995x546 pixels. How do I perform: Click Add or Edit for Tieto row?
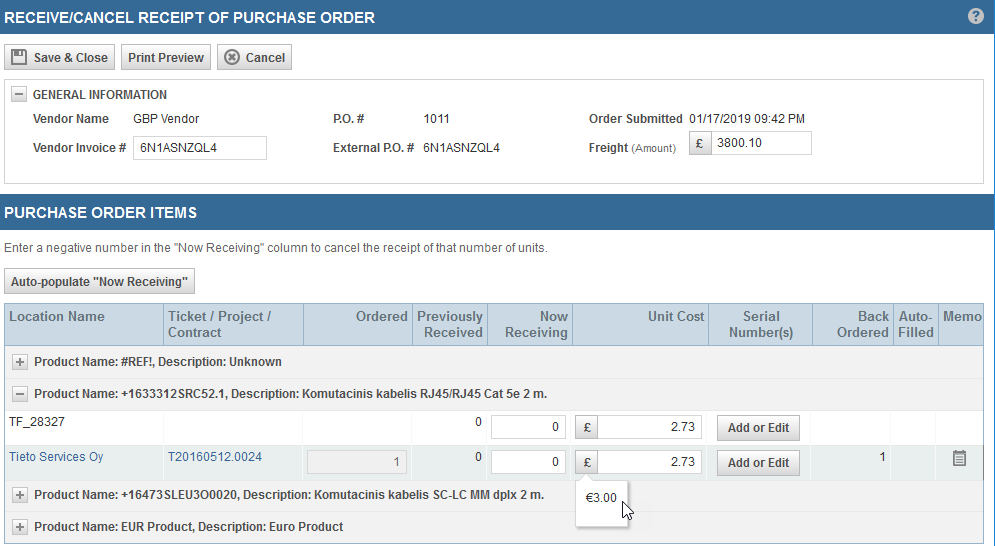click(758, 463)
